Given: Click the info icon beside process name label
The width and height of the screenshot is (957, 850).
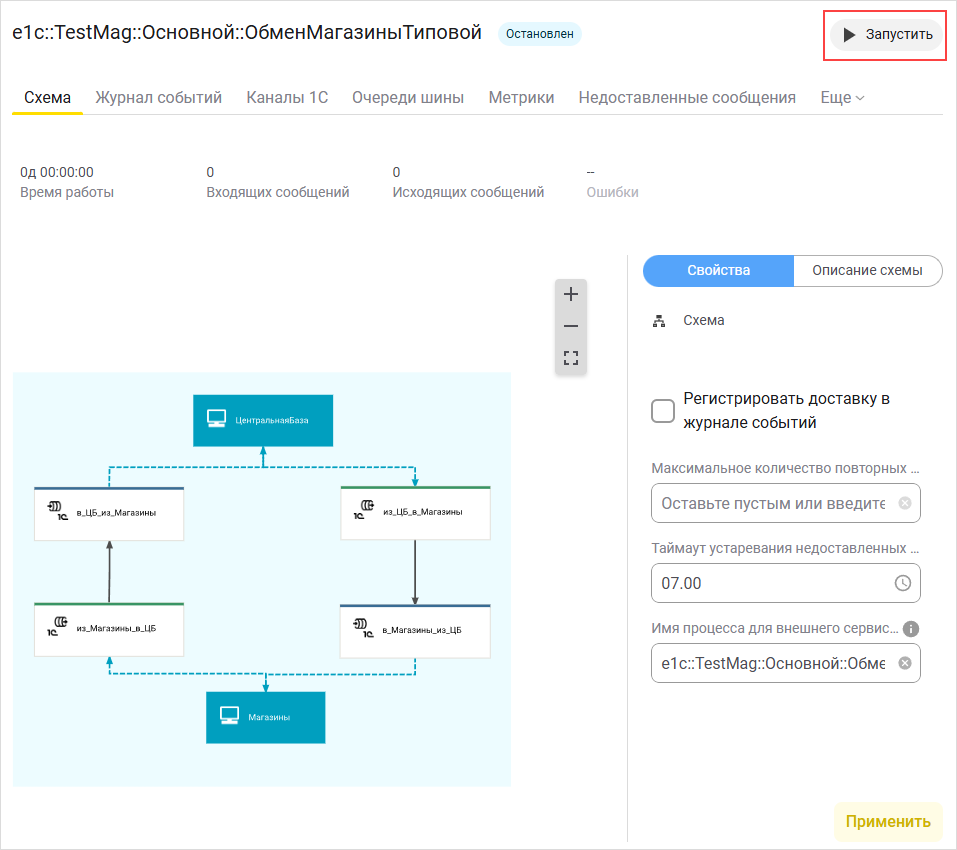Looking at the screenshot, I should coord(910,629).
